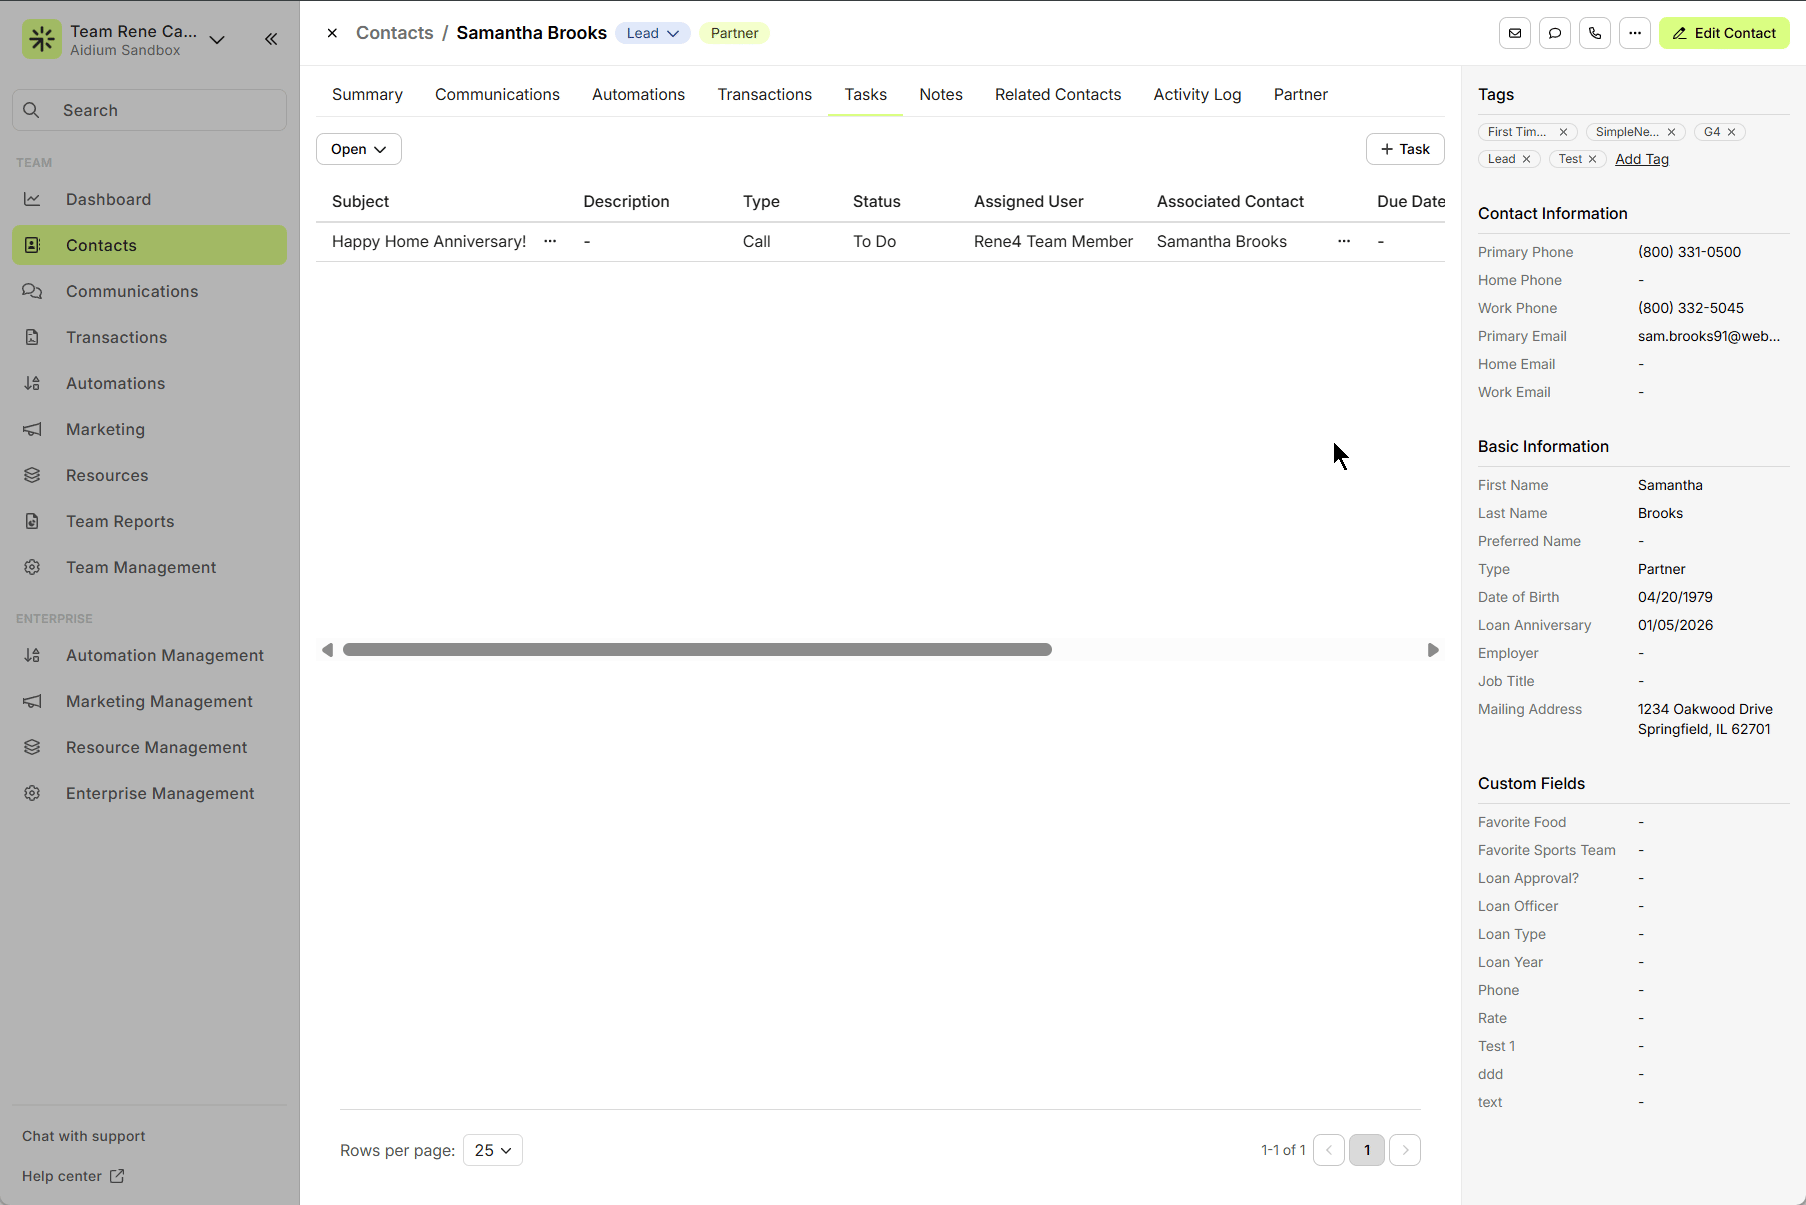Open Marketing Management under Enterprise
The image size is (1806, 1205).
[158, 701]
